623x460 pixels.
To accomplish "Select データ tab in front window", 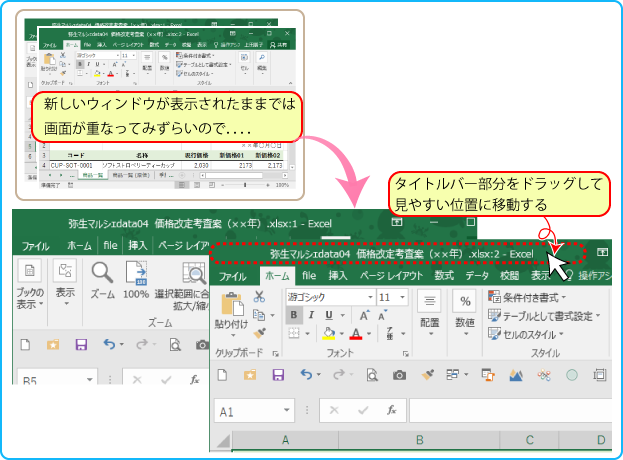I will [477, 275].
